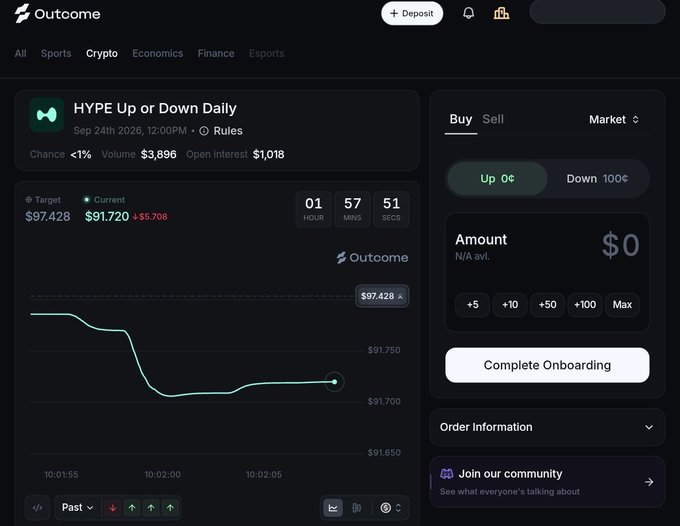Select the Sports category tab
The image size is (680, 526).
(56, 53)
